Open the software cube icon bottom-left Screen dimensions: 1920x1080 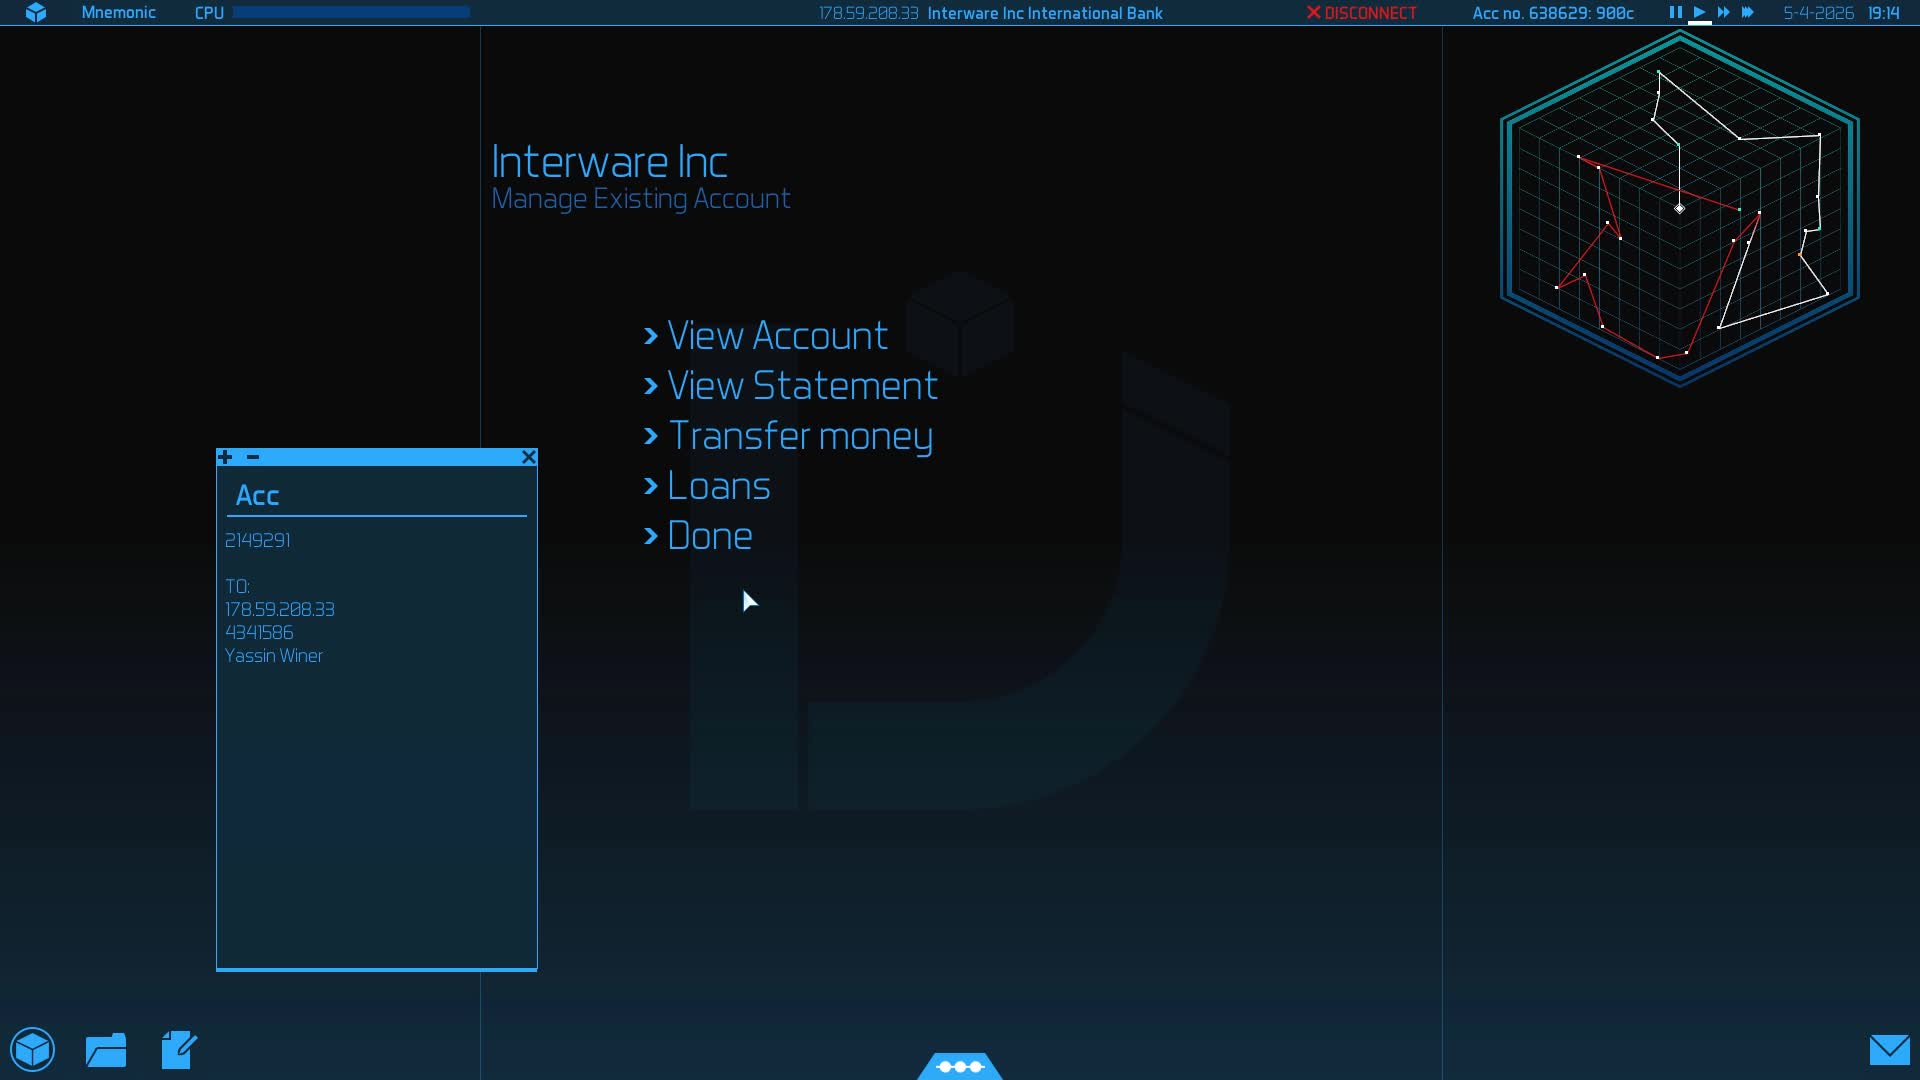33,1050
